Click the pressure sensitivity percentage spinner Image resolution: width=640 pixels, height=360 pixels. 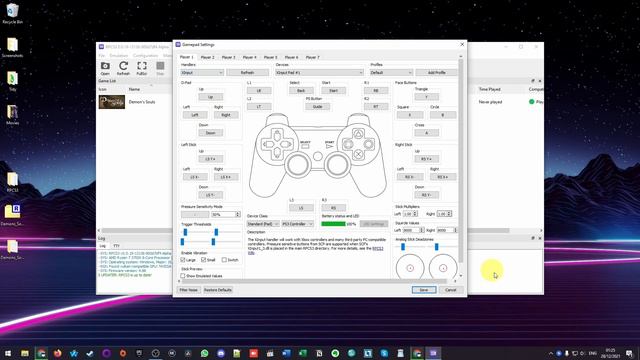coord(226,214)
